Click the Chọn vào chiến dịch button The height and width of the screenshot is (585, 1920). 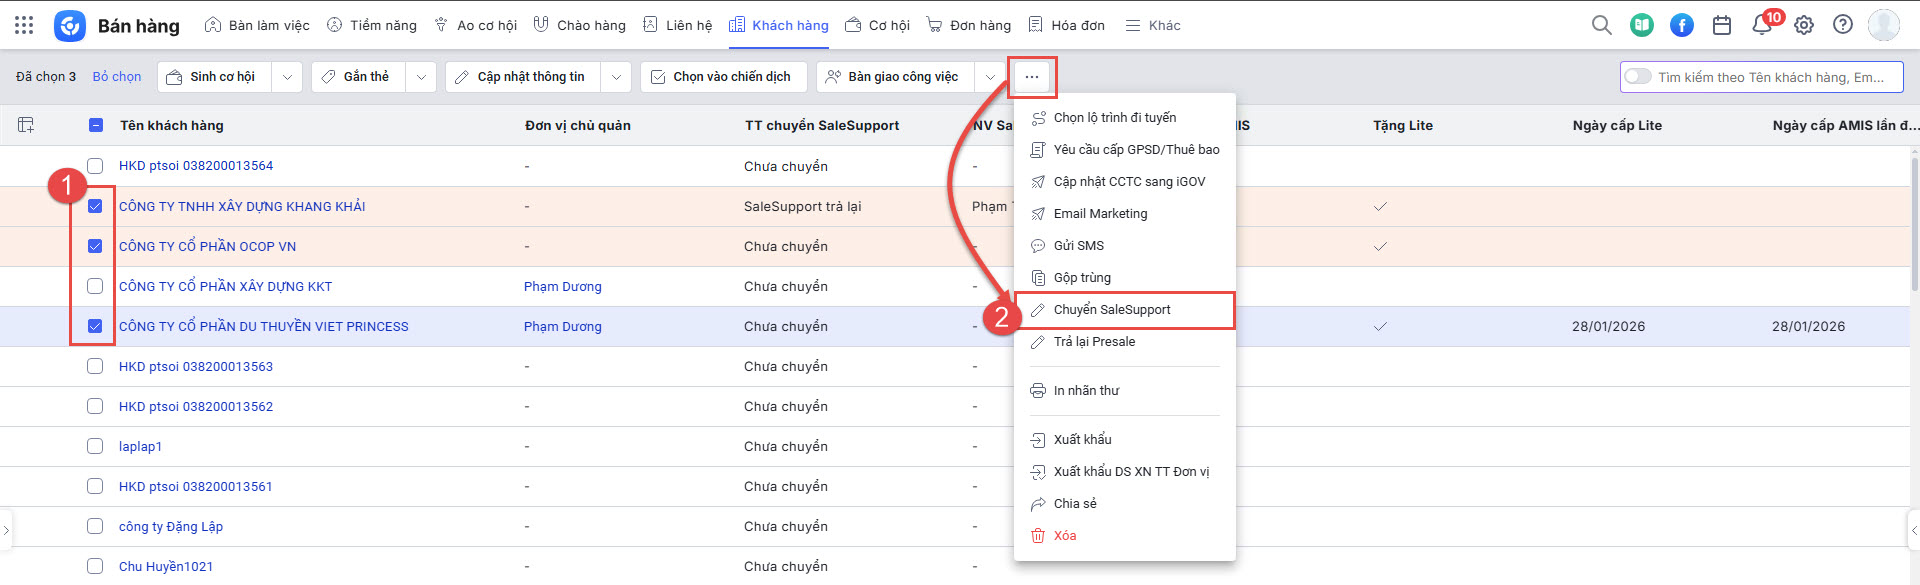point(722,77)
